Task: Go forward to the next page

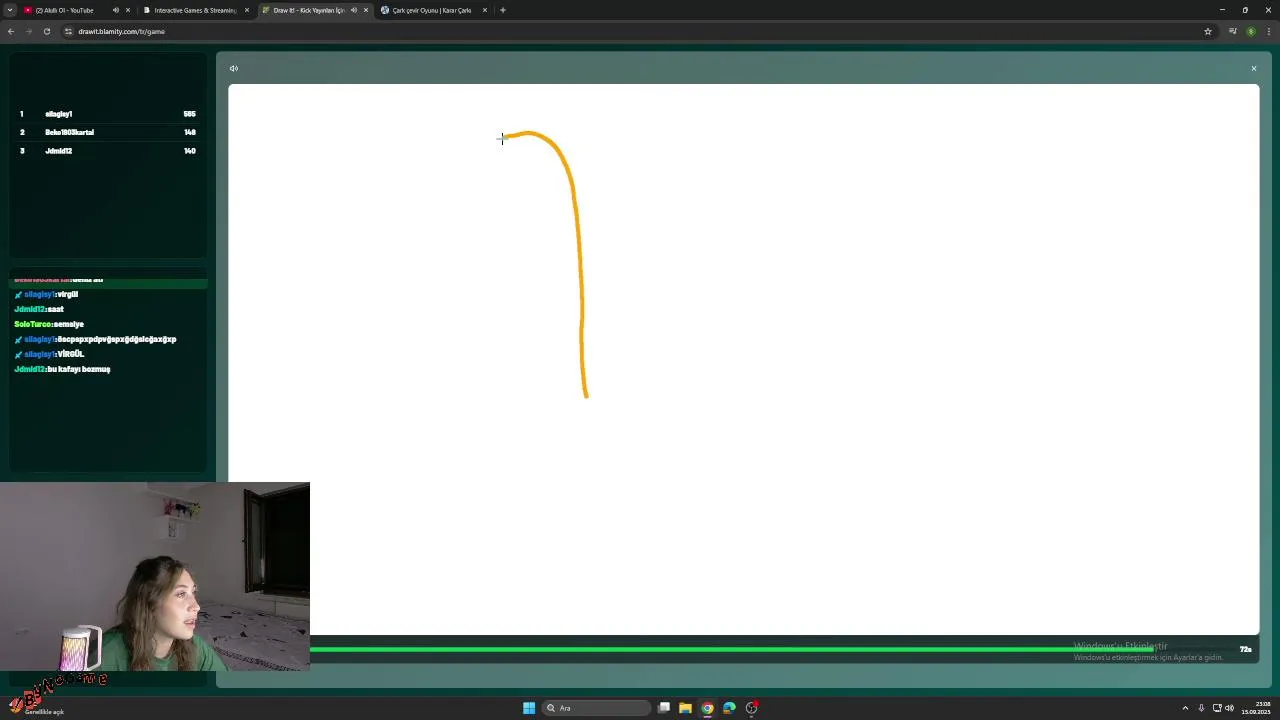Action: click(x=28, y=31)
